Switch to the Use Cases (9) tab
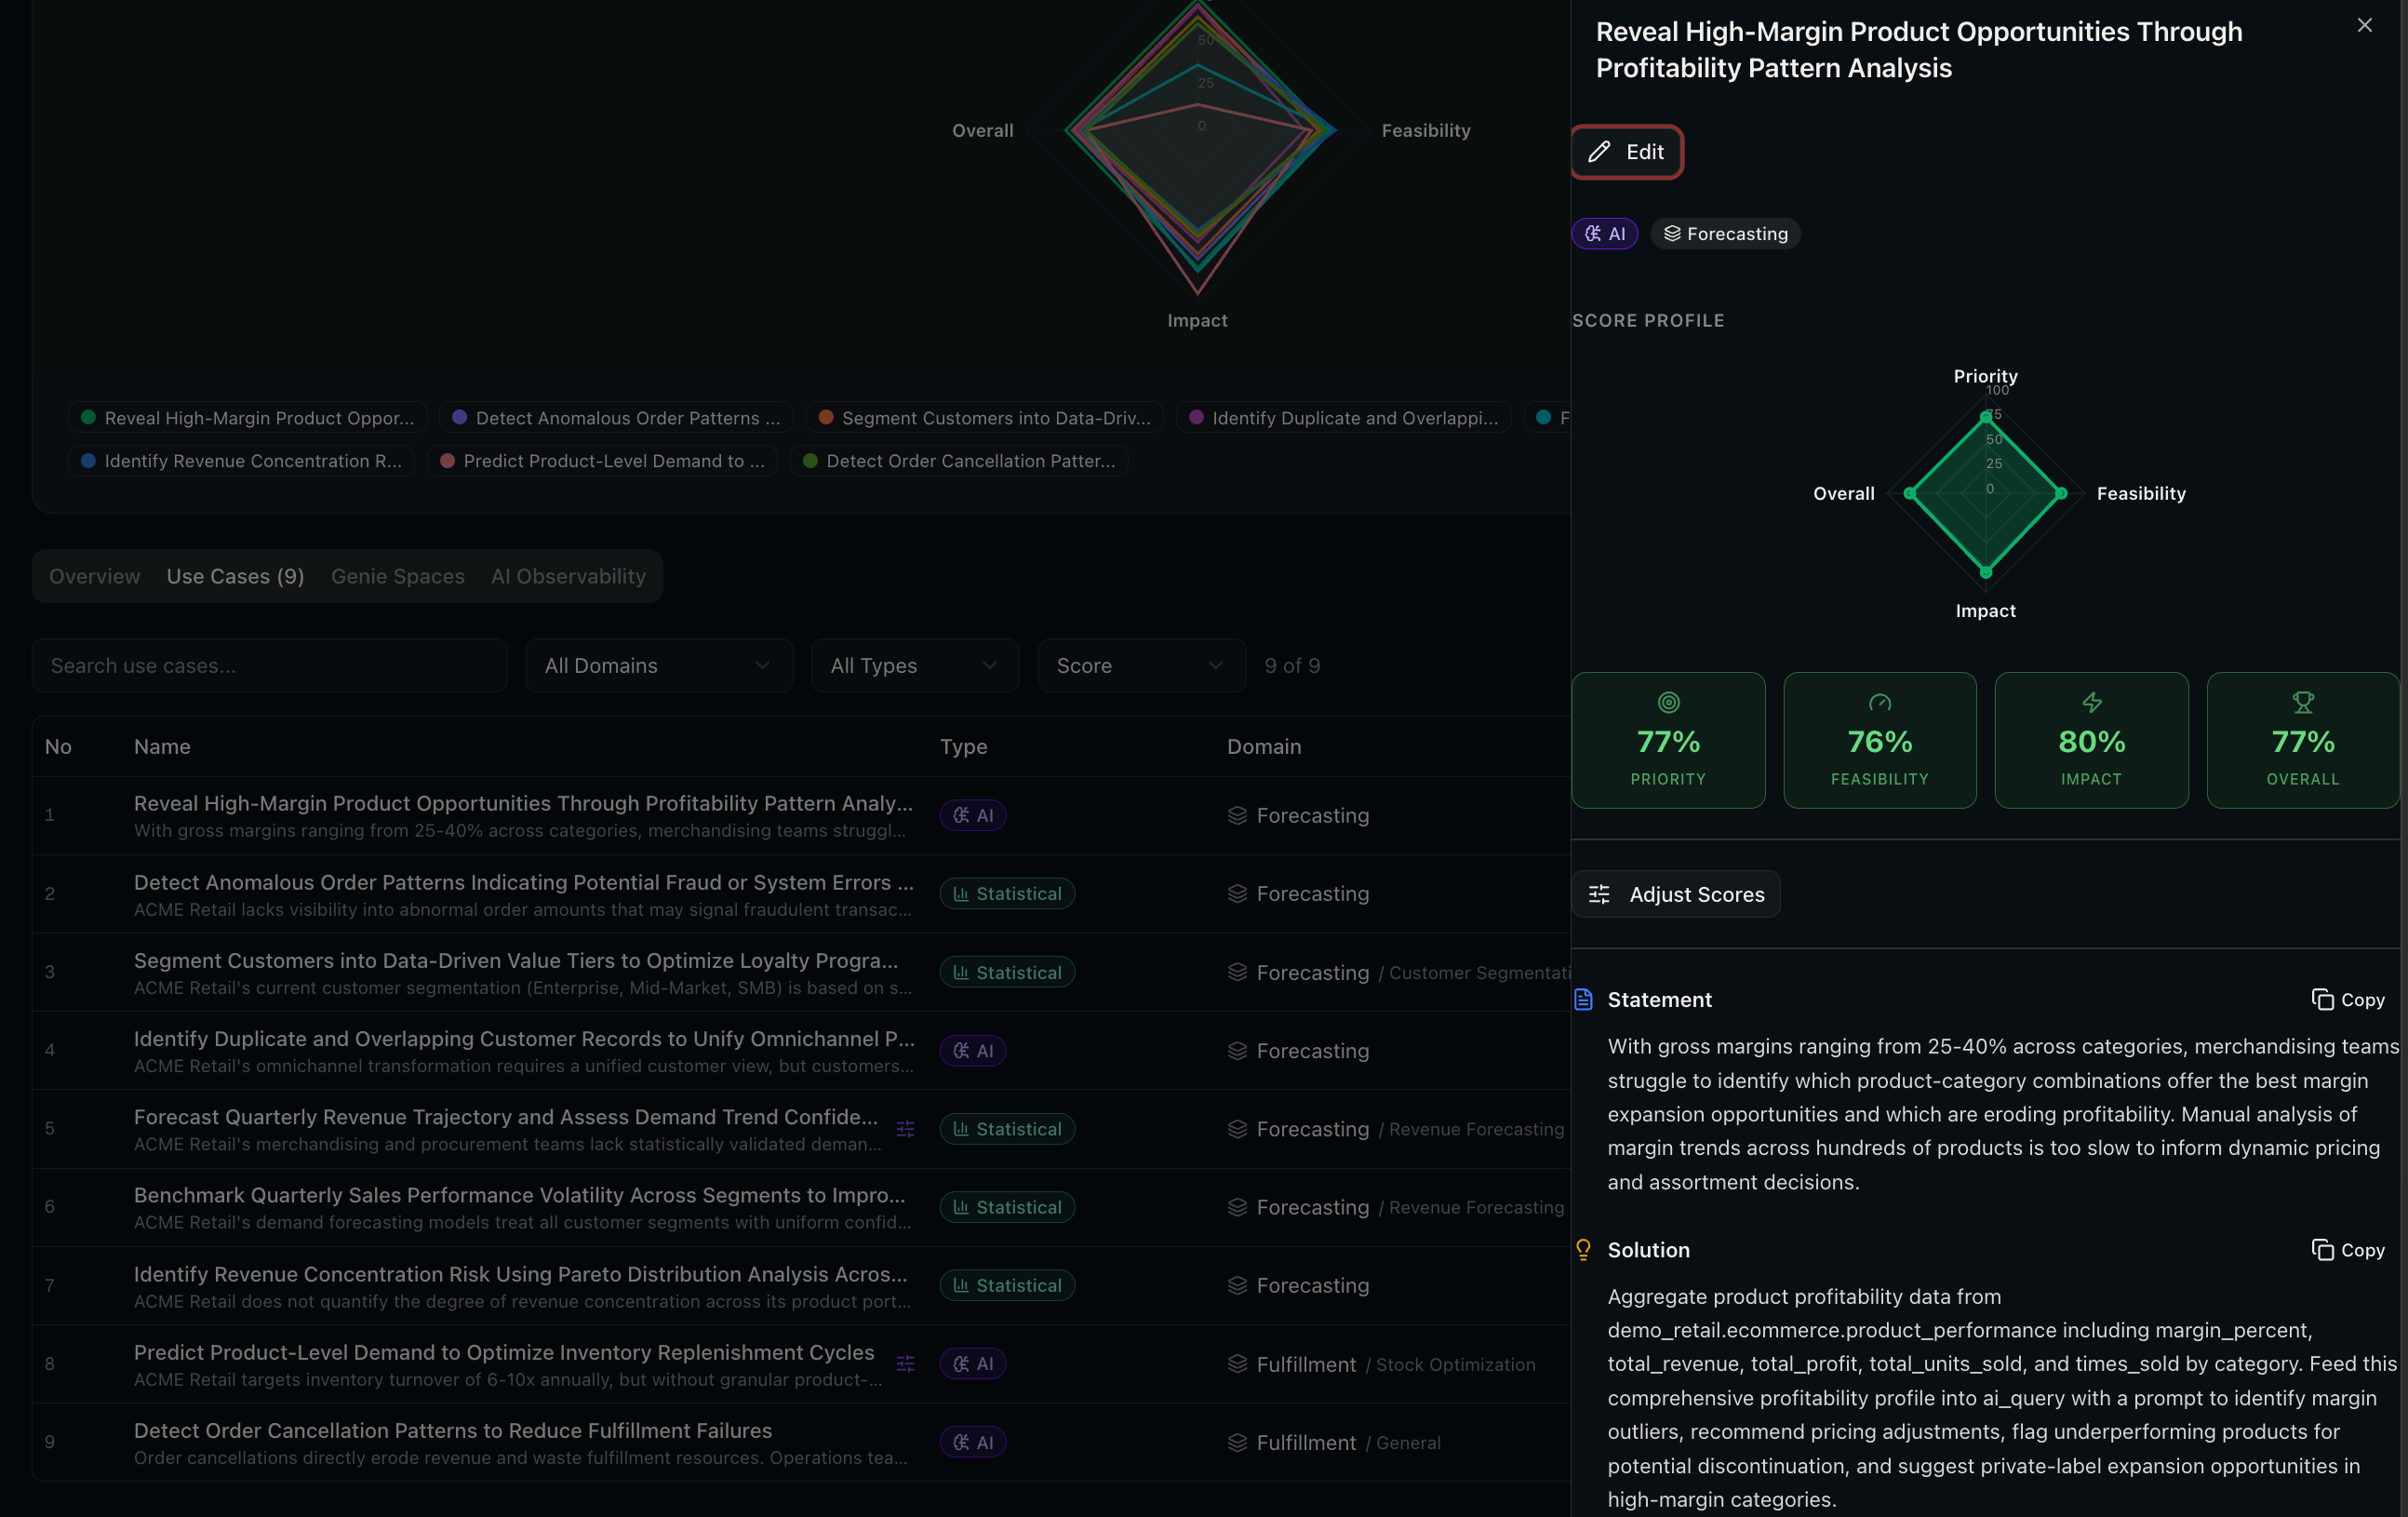Viewport: 2408px width, 1517px height. click(235, 577)
